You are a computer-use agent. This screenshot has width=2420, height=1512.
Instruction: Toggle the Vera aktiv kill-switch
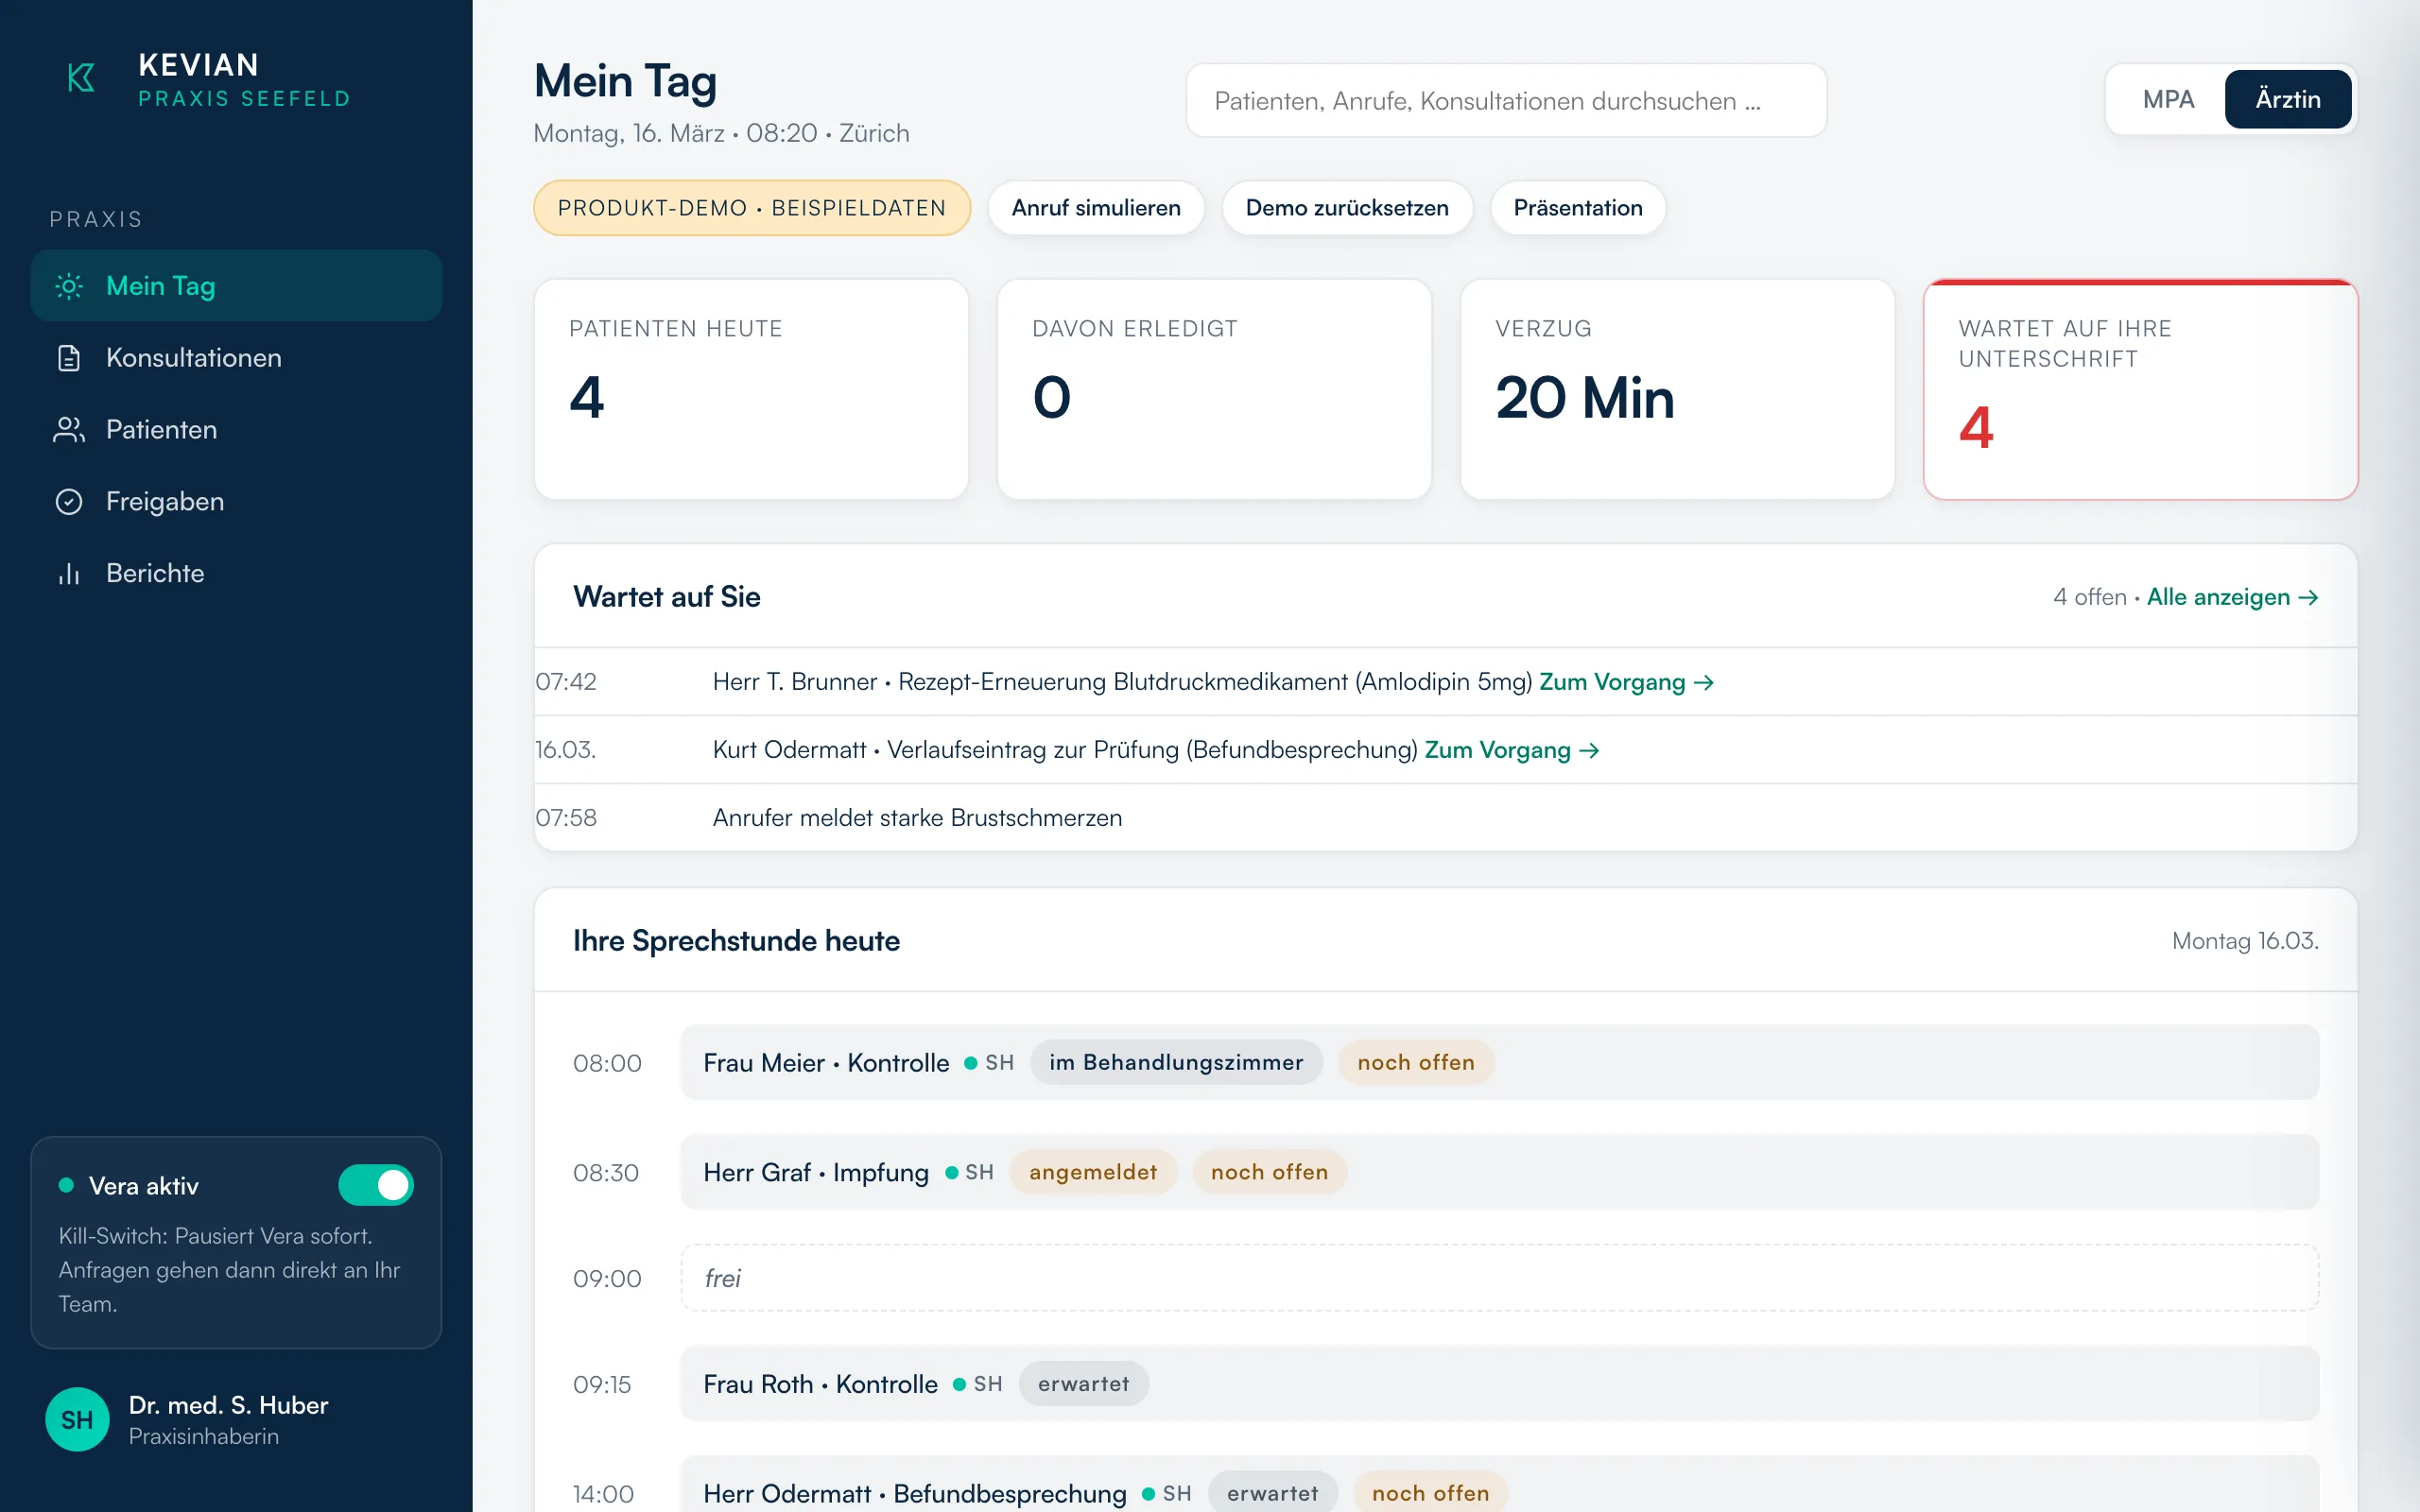[376, 1185]
